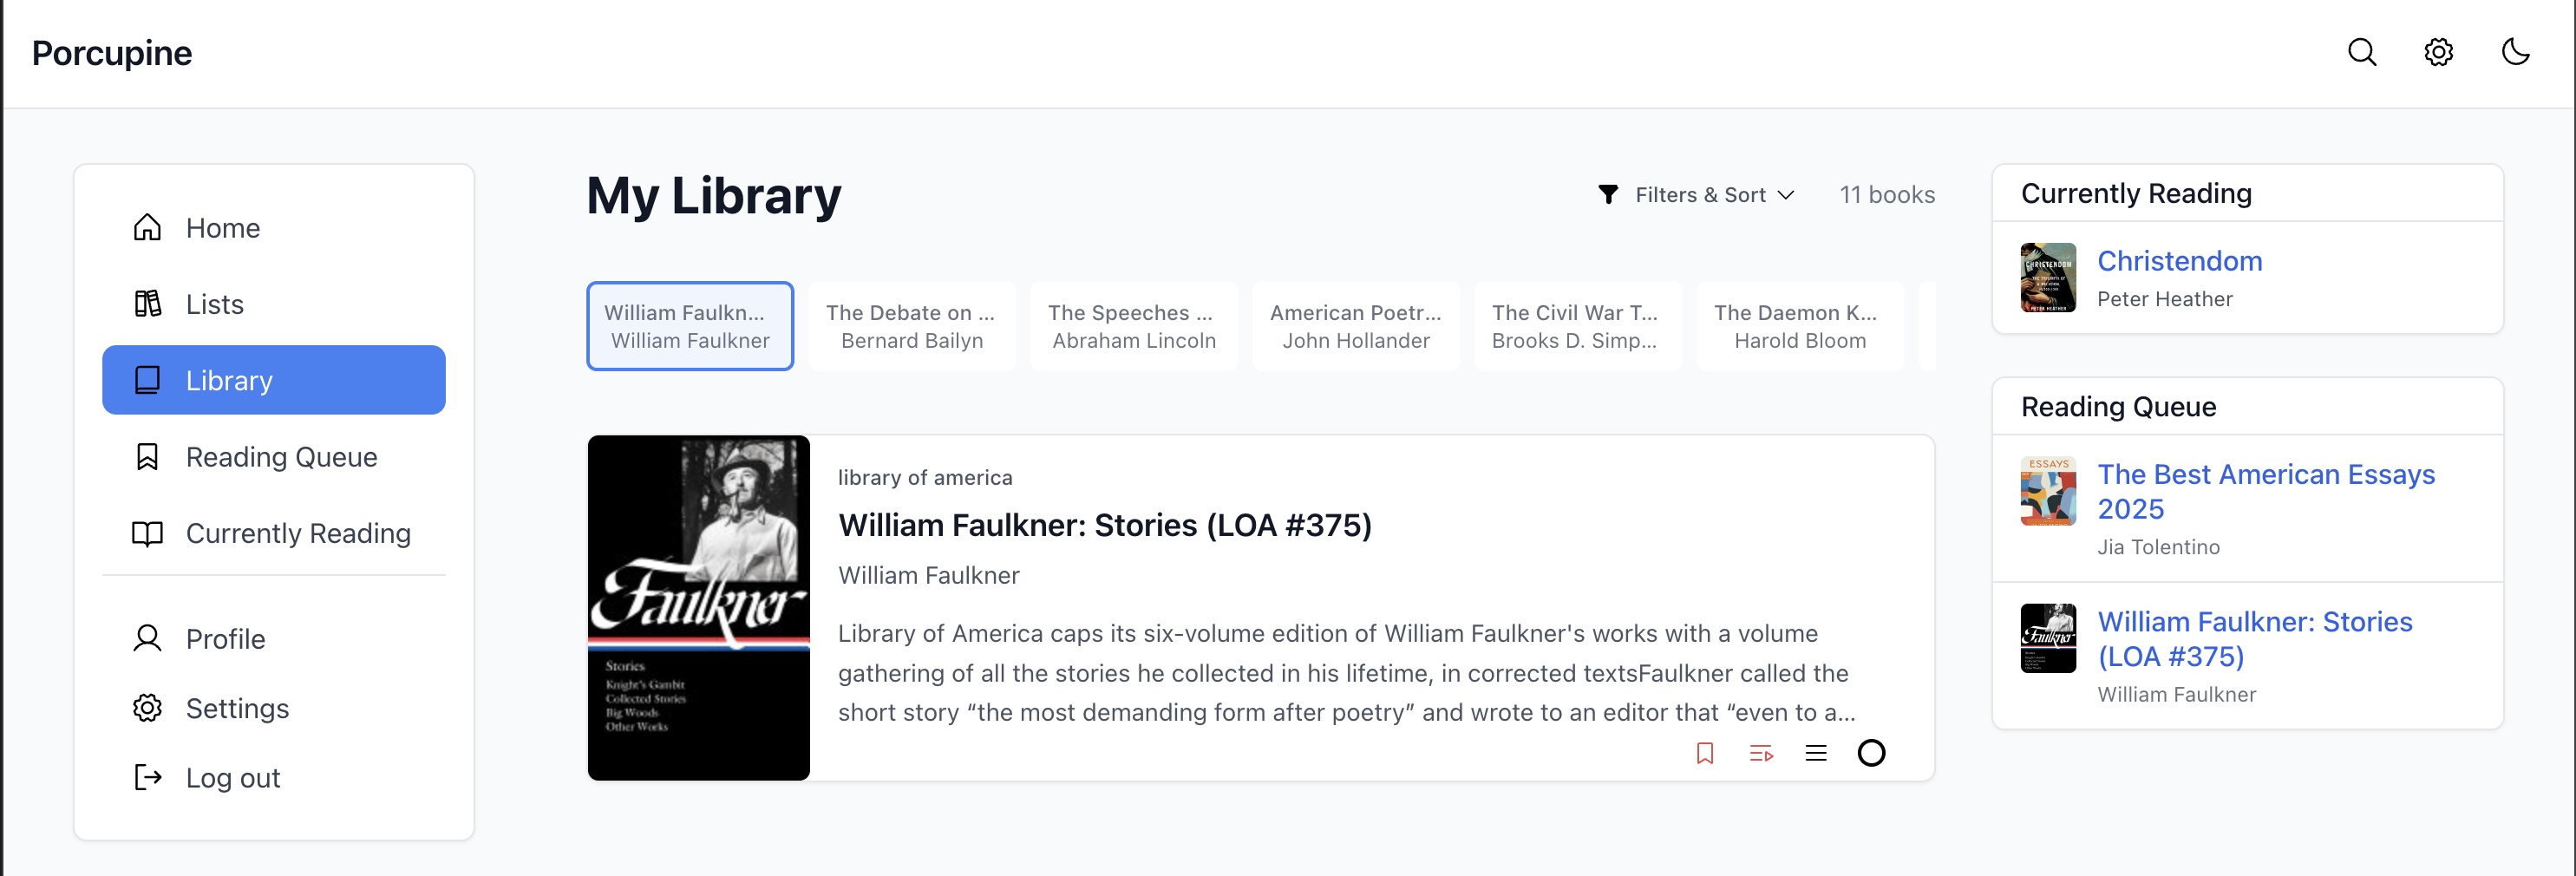Select The Daemon K... Harold Bloom tab
The width and height of the screenshot is (2576, 876).
pyautogui.click(x=1799, y=326)
